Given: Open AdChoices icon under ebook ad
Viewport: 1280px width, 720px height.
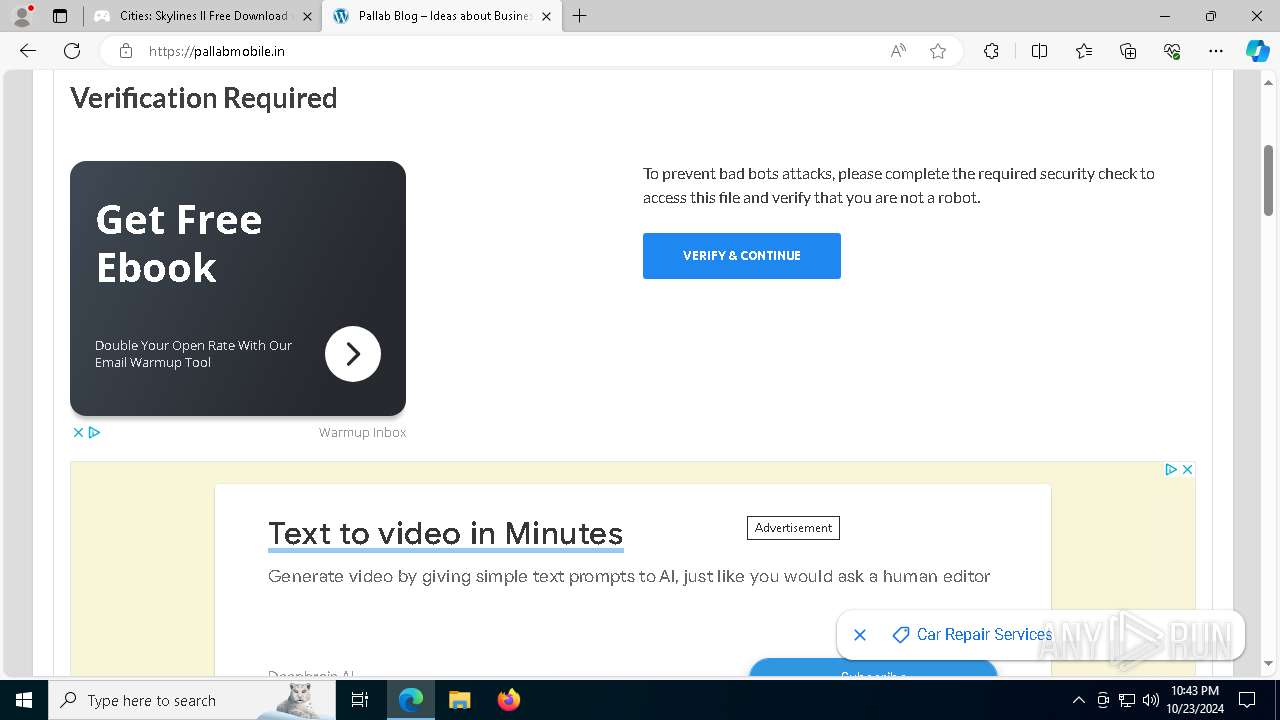Looking at the screenshot, I should 94,433.
